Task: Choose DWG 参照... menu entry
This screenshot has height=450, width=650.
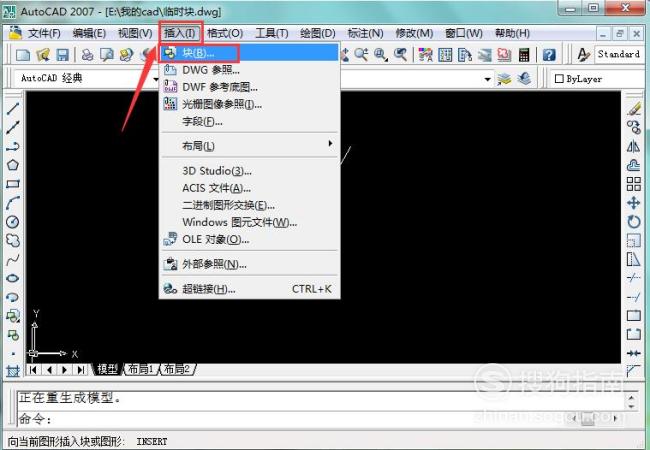Action: coord(250,70)
